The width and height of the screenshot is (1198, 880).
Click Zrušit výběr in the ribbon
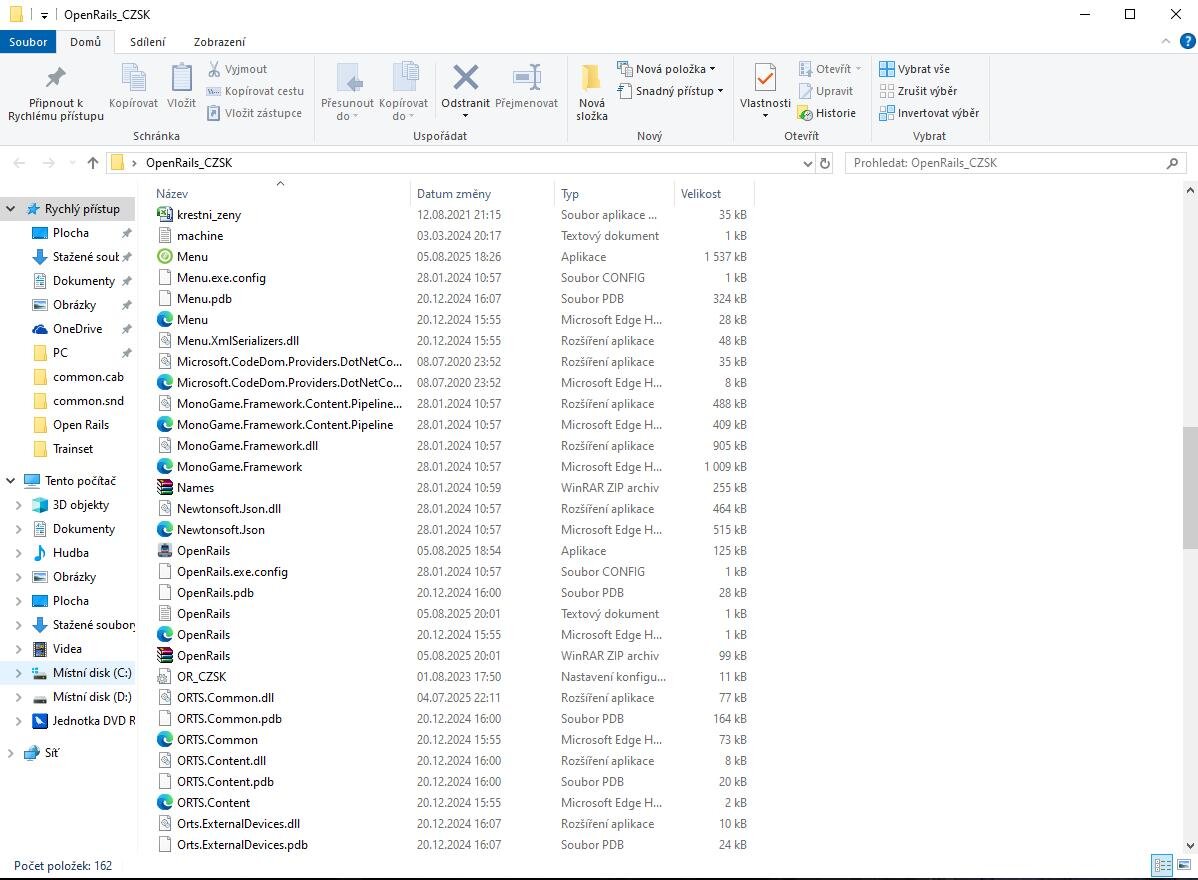pos(918,91)
